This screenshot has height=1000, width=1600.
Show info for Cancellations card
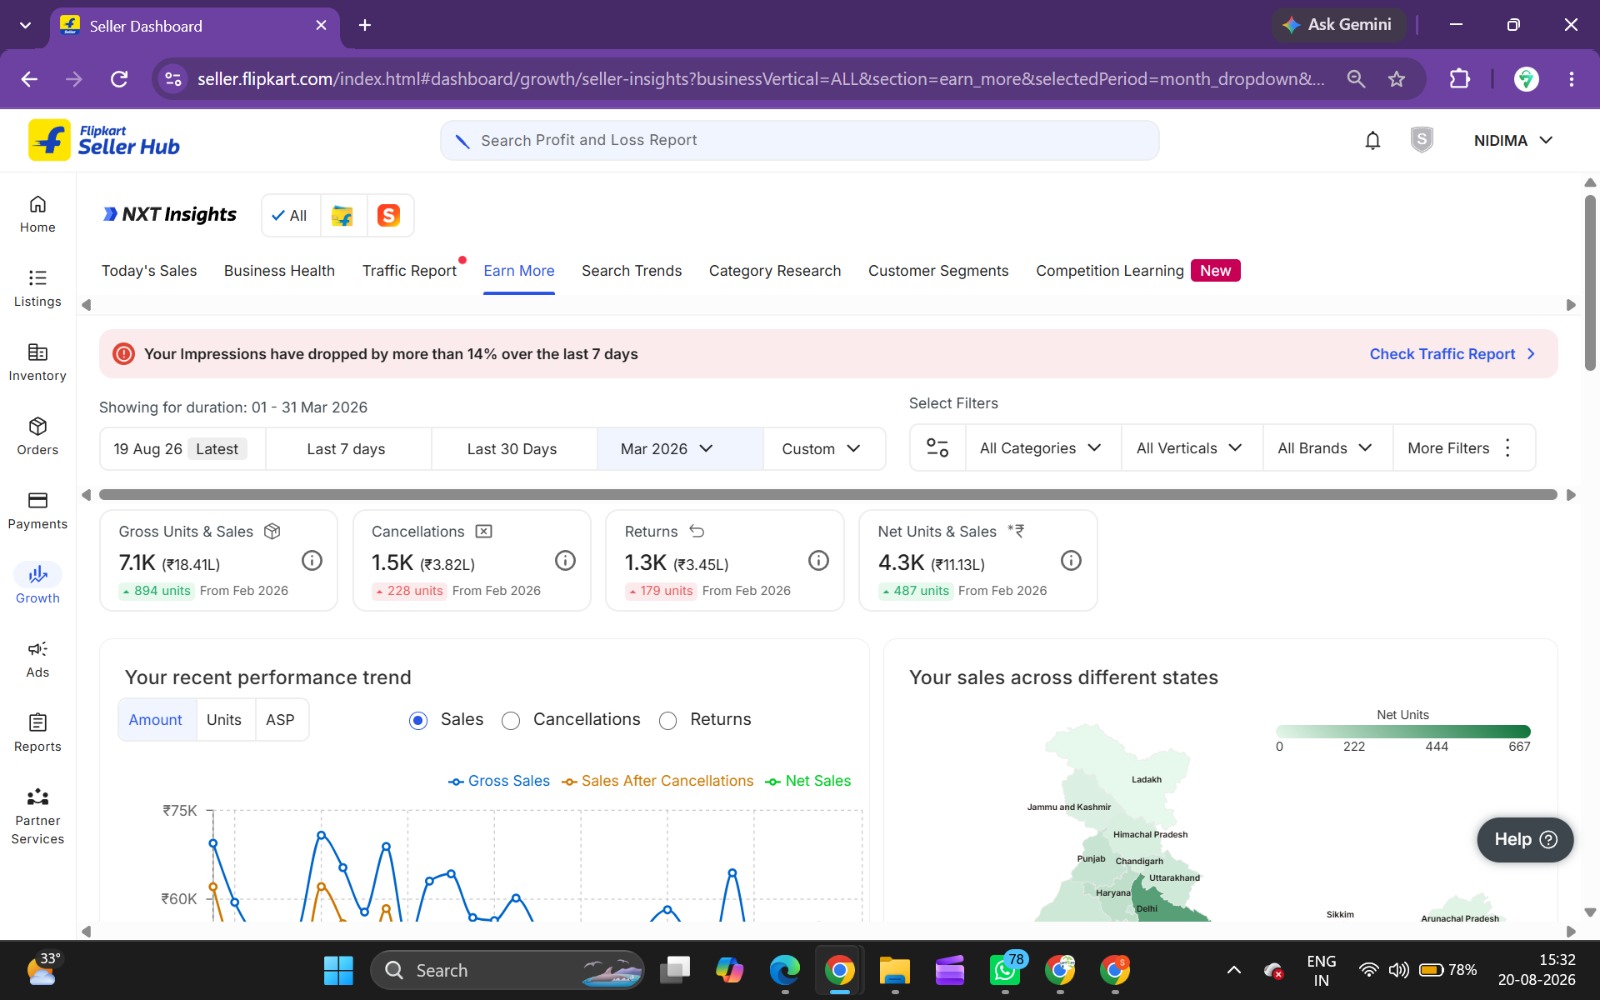[565, 561]
